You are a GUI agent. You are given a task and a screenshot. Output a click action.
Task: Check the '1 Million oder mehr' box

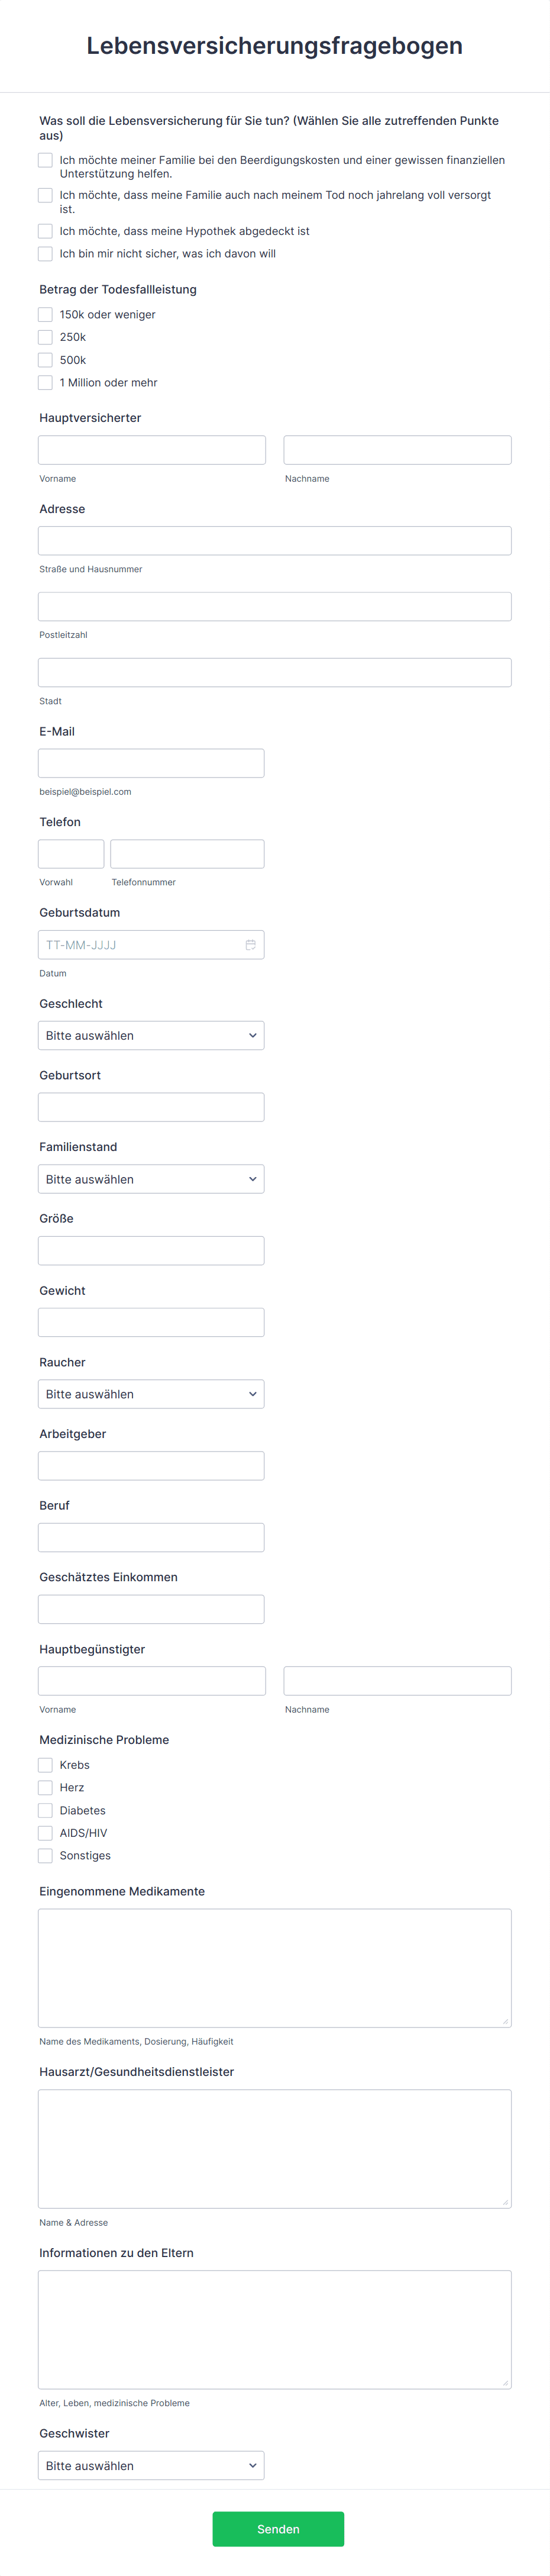[45, 382]
